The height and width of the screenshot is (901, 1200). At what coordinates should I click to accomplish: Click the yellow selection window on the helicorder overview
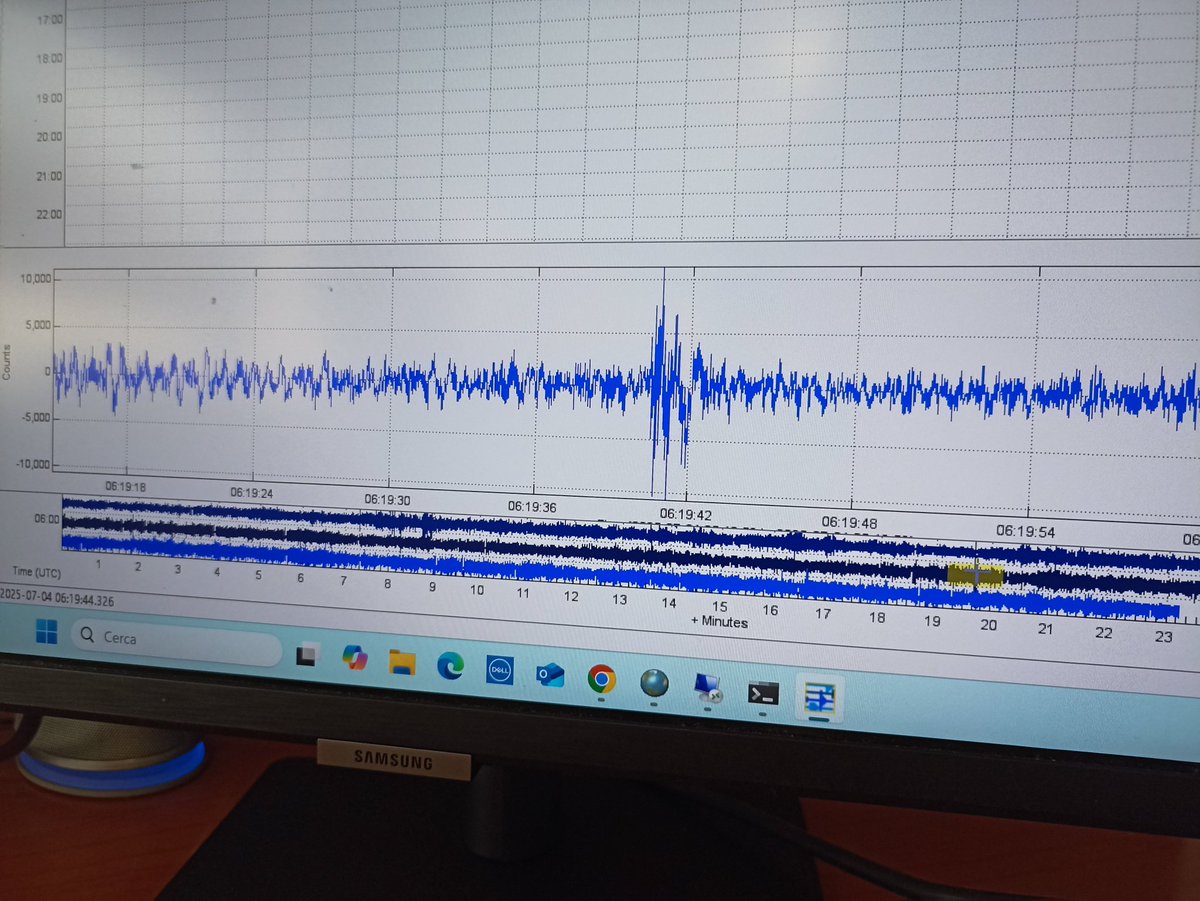click(x=975, y=575)
